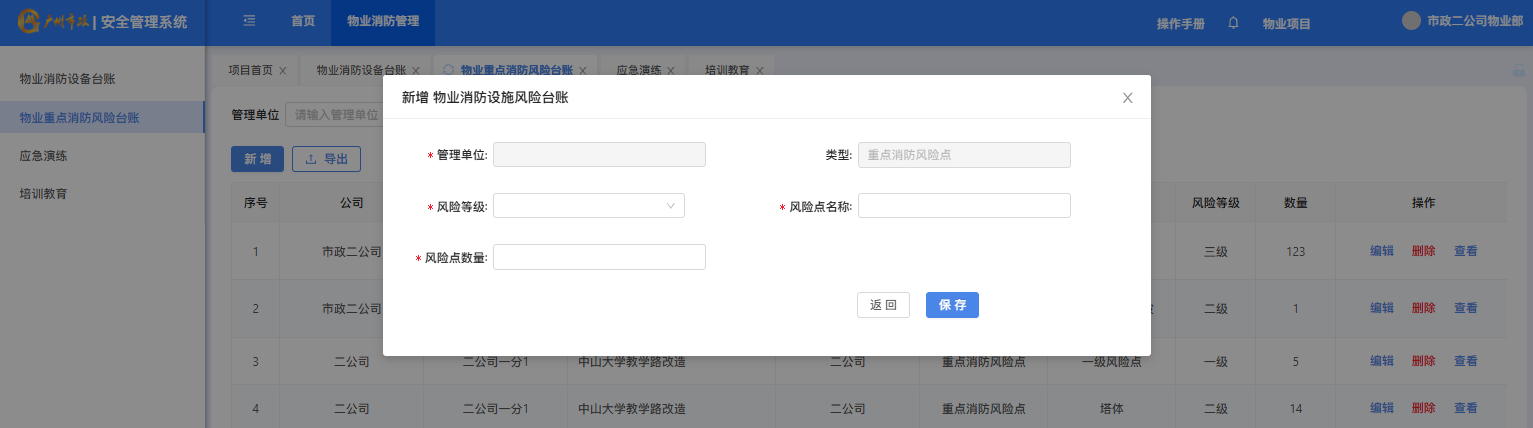Viewport: 1533px width, 428px height.
Task: Click the user avatar icon
Action: coord(1411,21)
